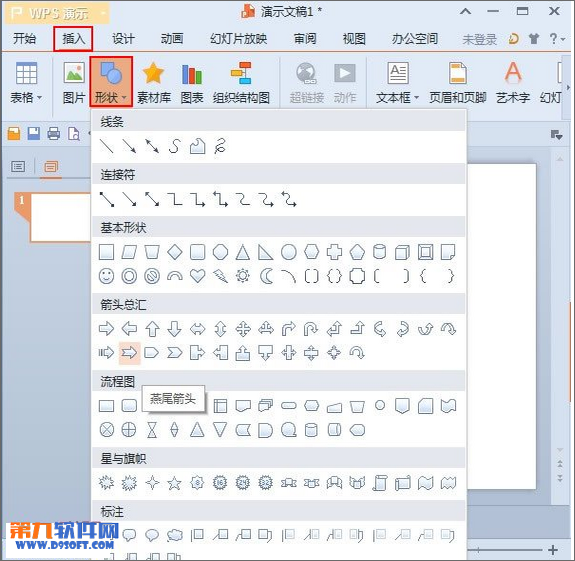
Task: Pick the lightning bolt shape
Action: 220,276
